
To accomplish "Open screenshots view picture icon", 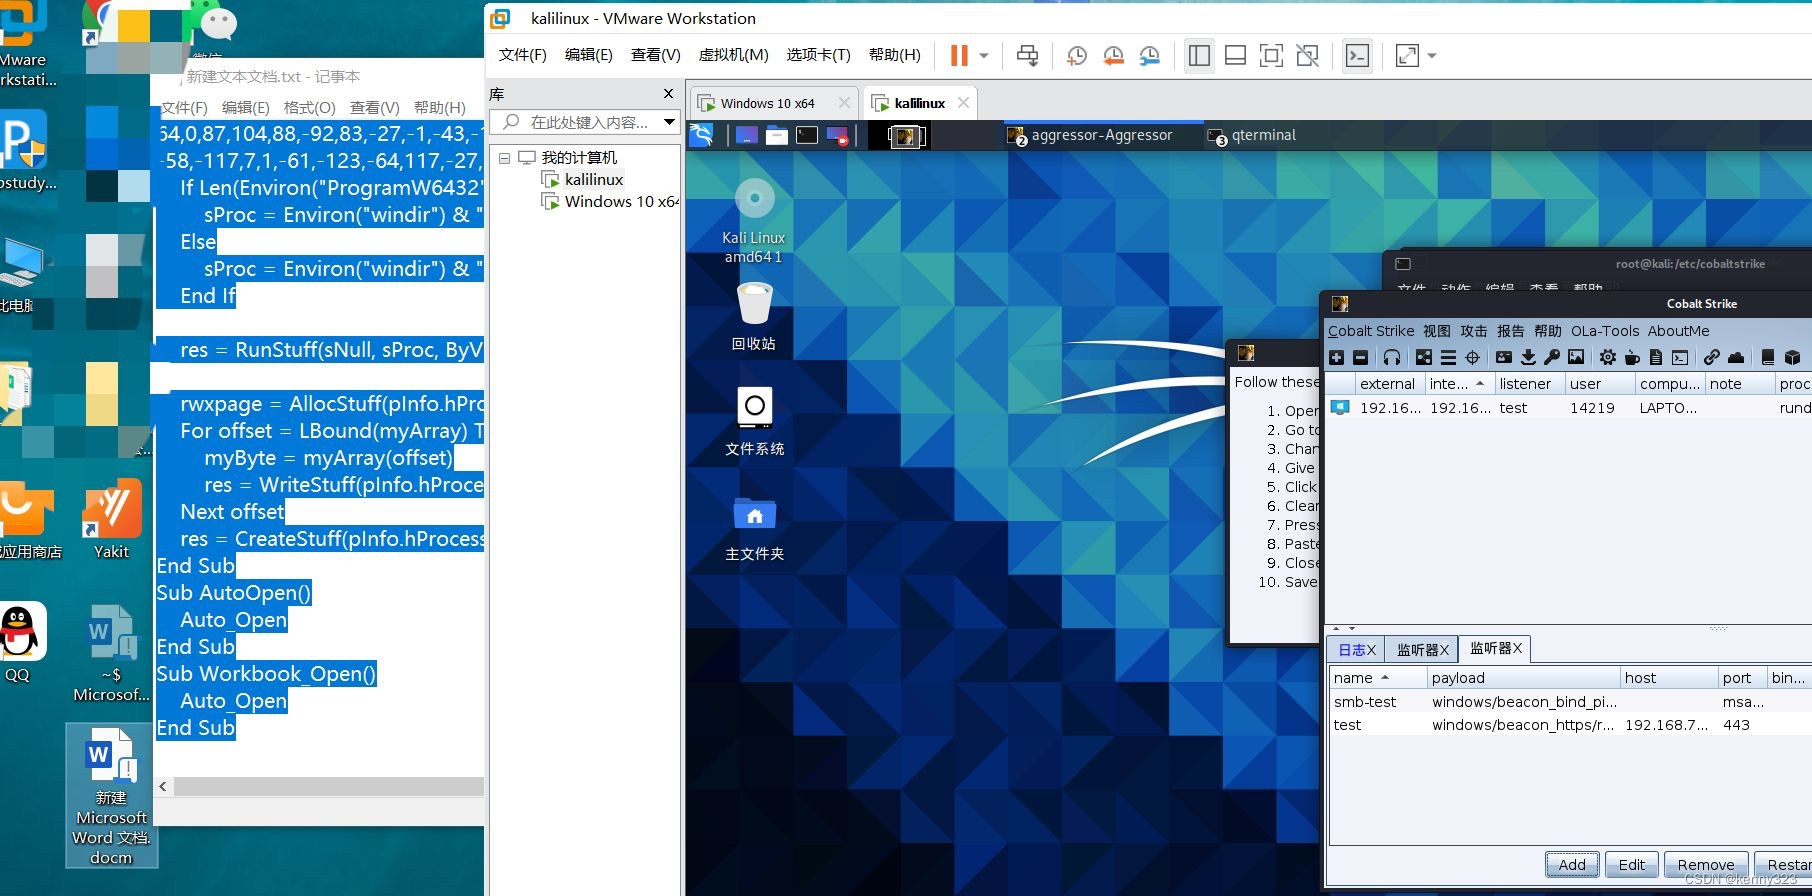I will (1576, 357).
